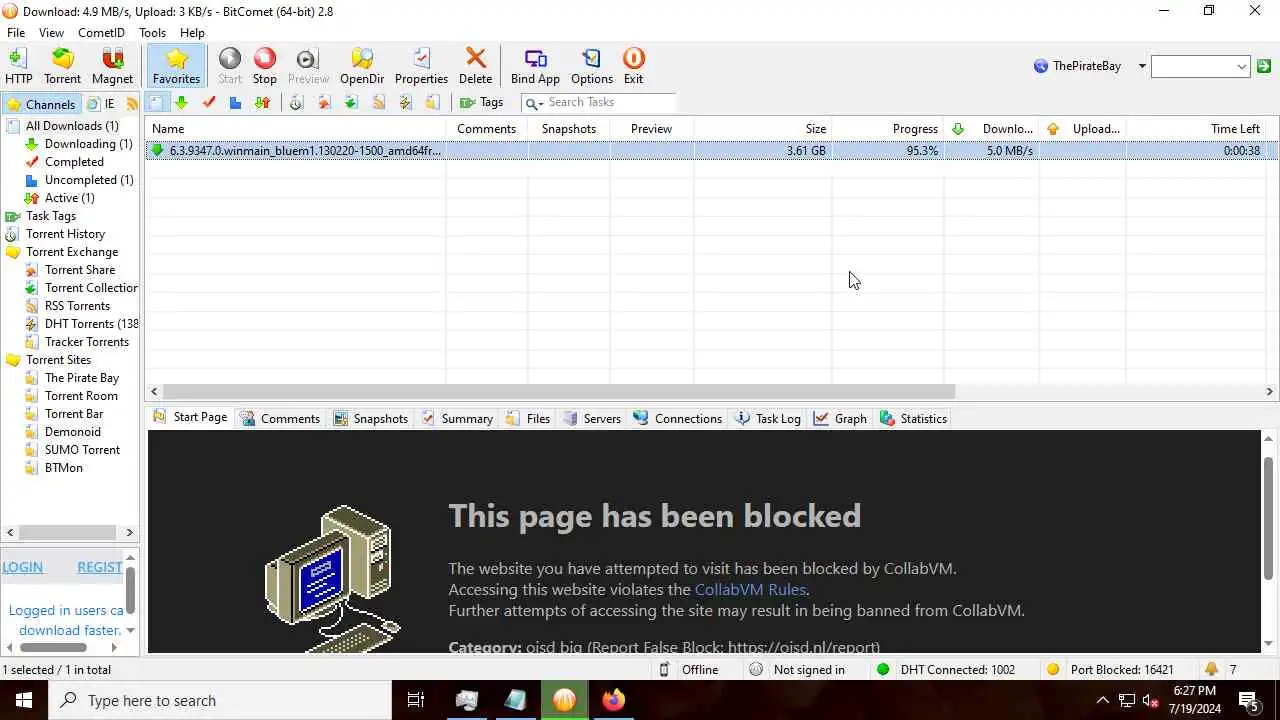Screen dimensions: 1280x720
Task: Open the View menu
Action: tap(51, 33)
